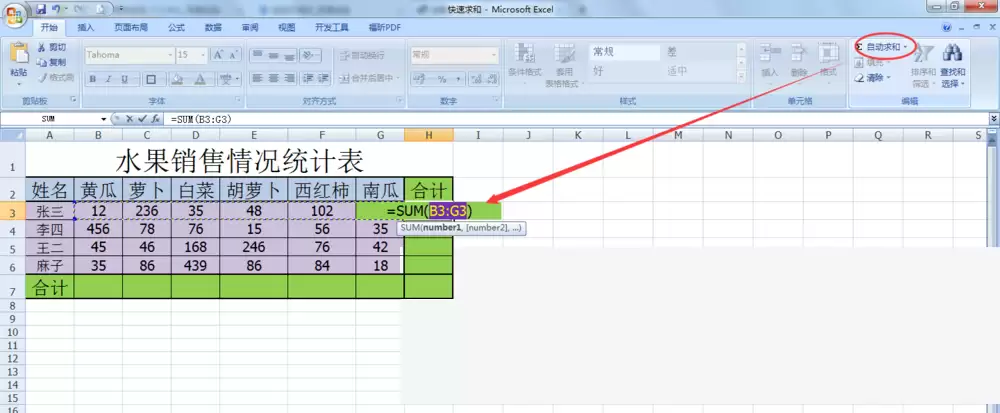Increase font size with the large A icon
1000x413 pixels.
click(219, 55)
